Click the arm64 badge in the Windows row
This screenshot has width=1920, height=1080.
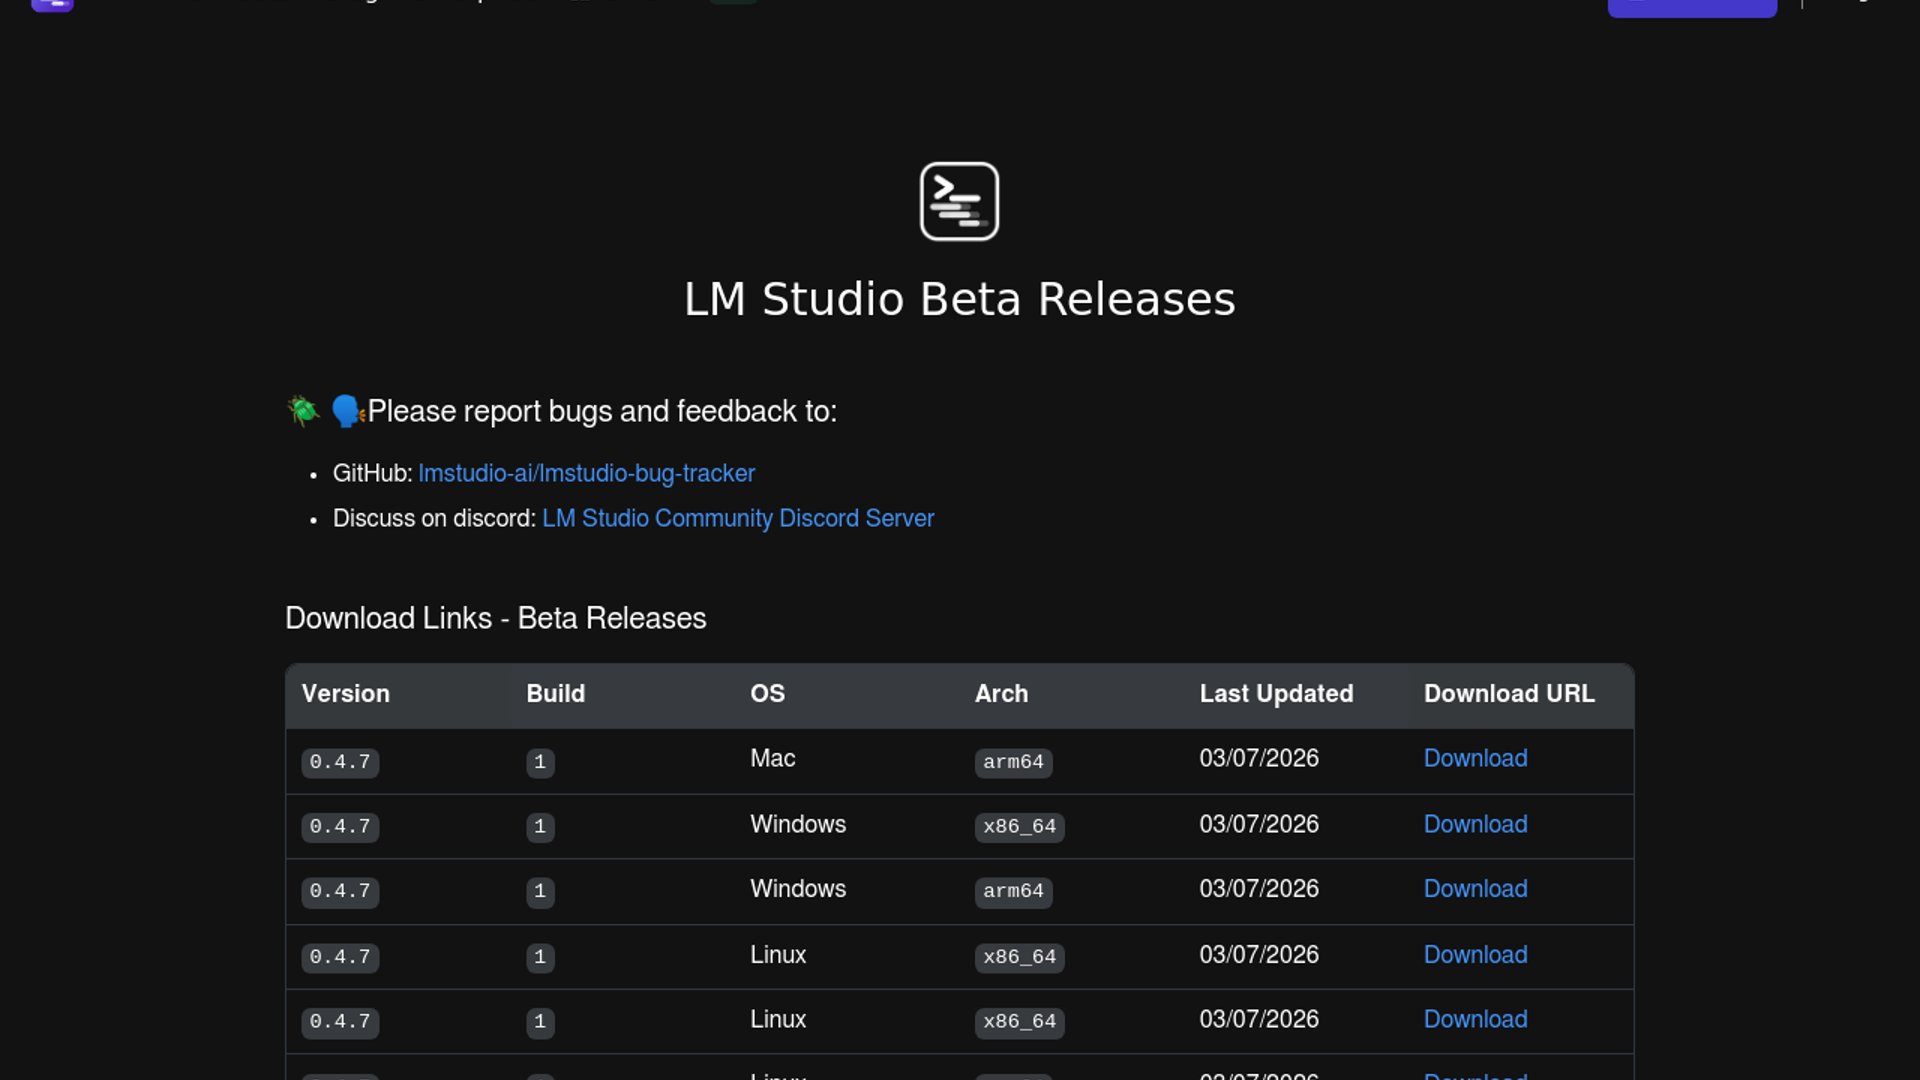point(1013,891)
